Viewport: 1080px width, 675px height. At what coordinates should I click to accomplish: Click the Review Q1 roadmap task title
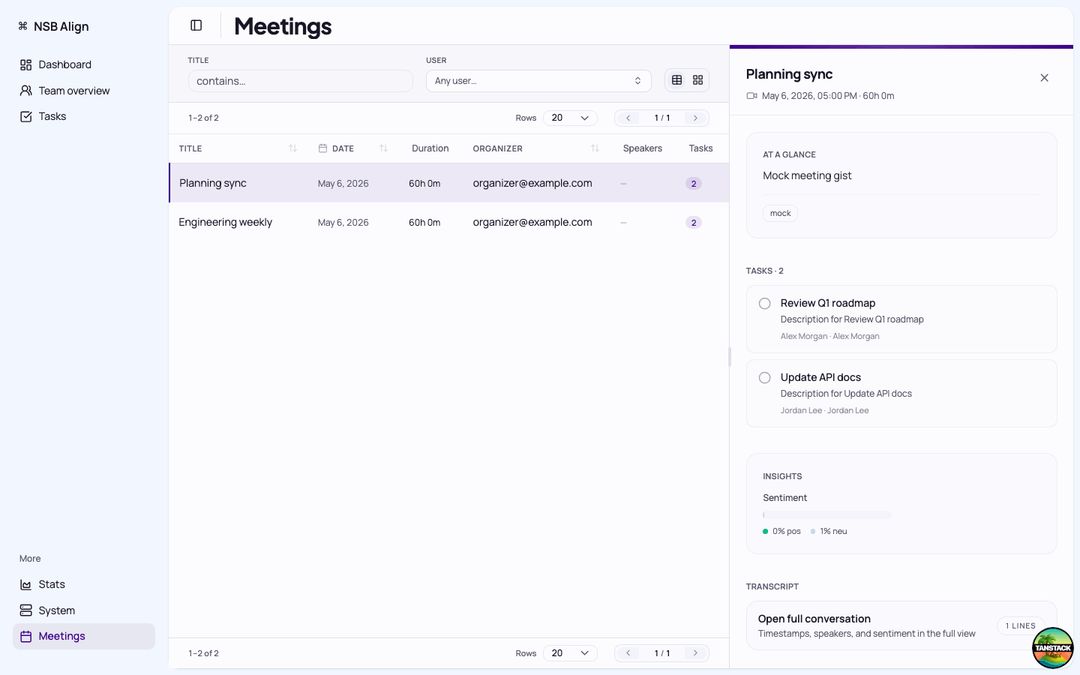828,303
